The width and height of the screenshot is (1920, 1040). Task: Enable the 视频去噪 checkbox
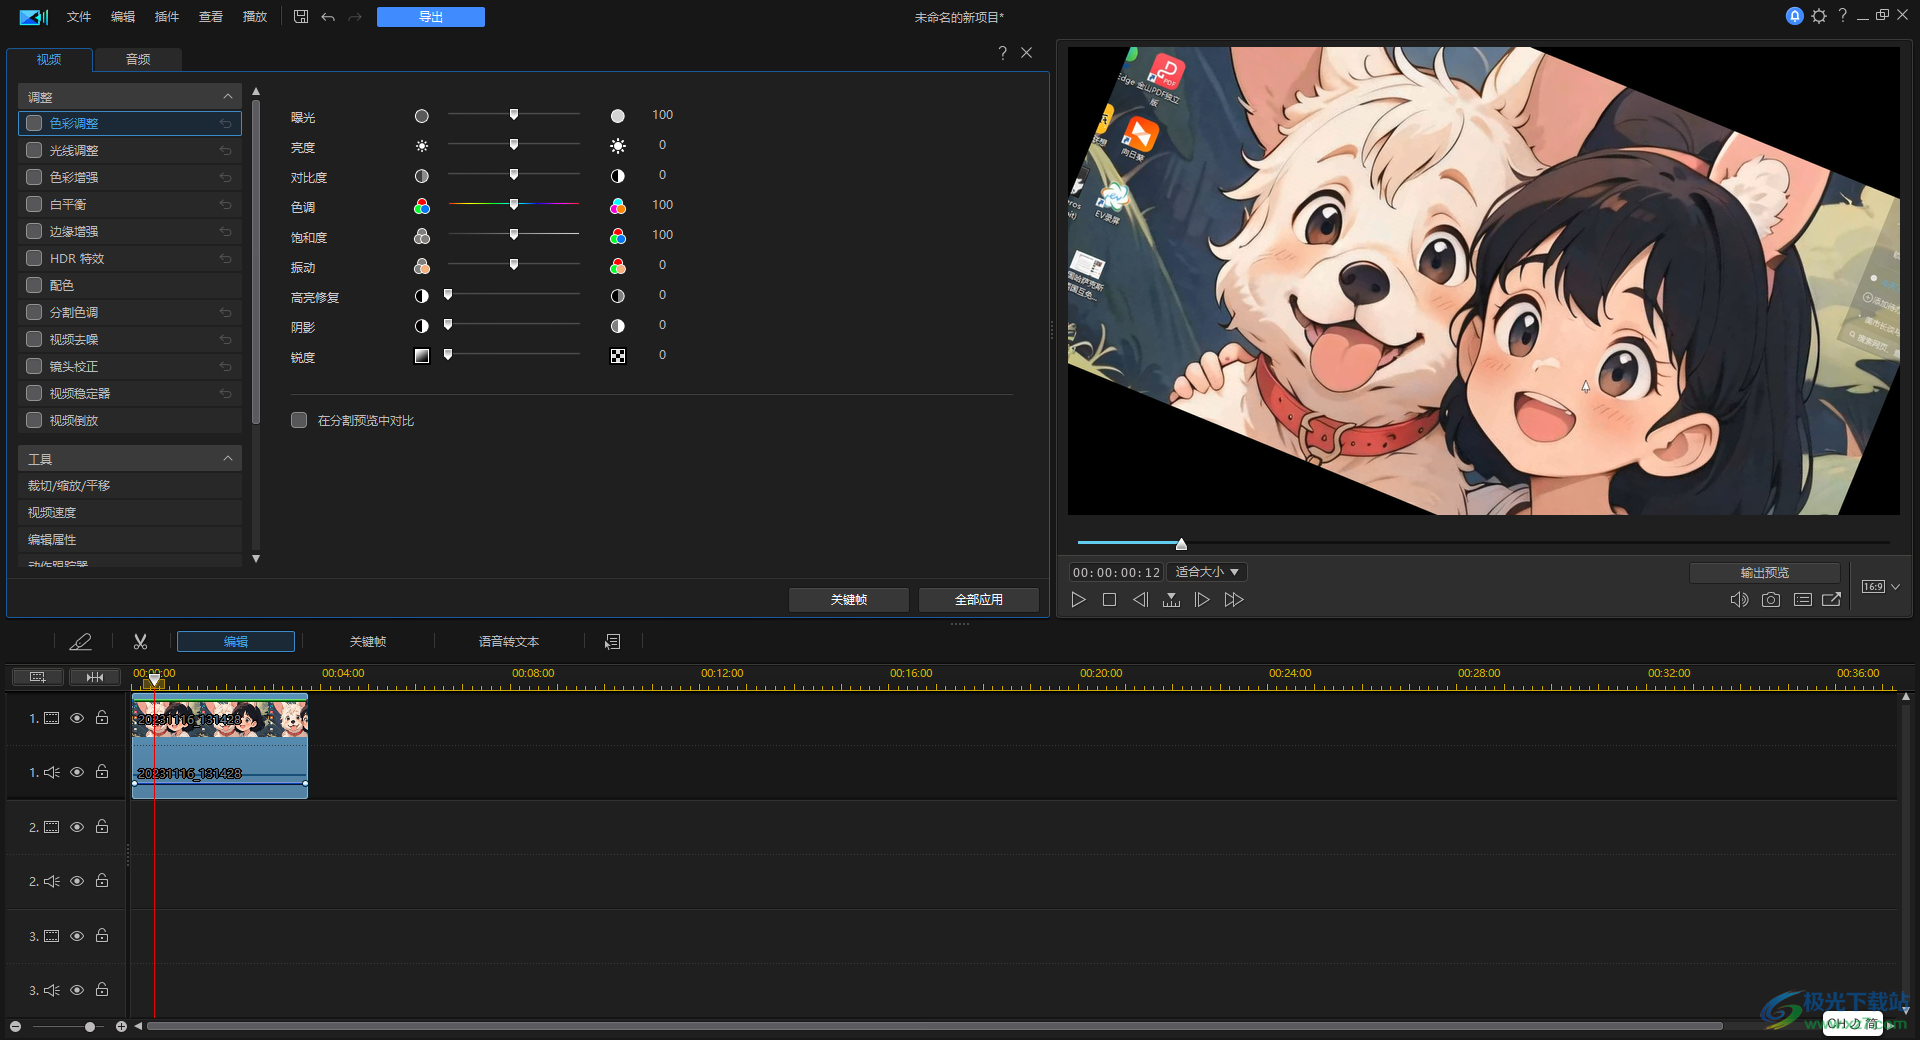coord(34,339)
